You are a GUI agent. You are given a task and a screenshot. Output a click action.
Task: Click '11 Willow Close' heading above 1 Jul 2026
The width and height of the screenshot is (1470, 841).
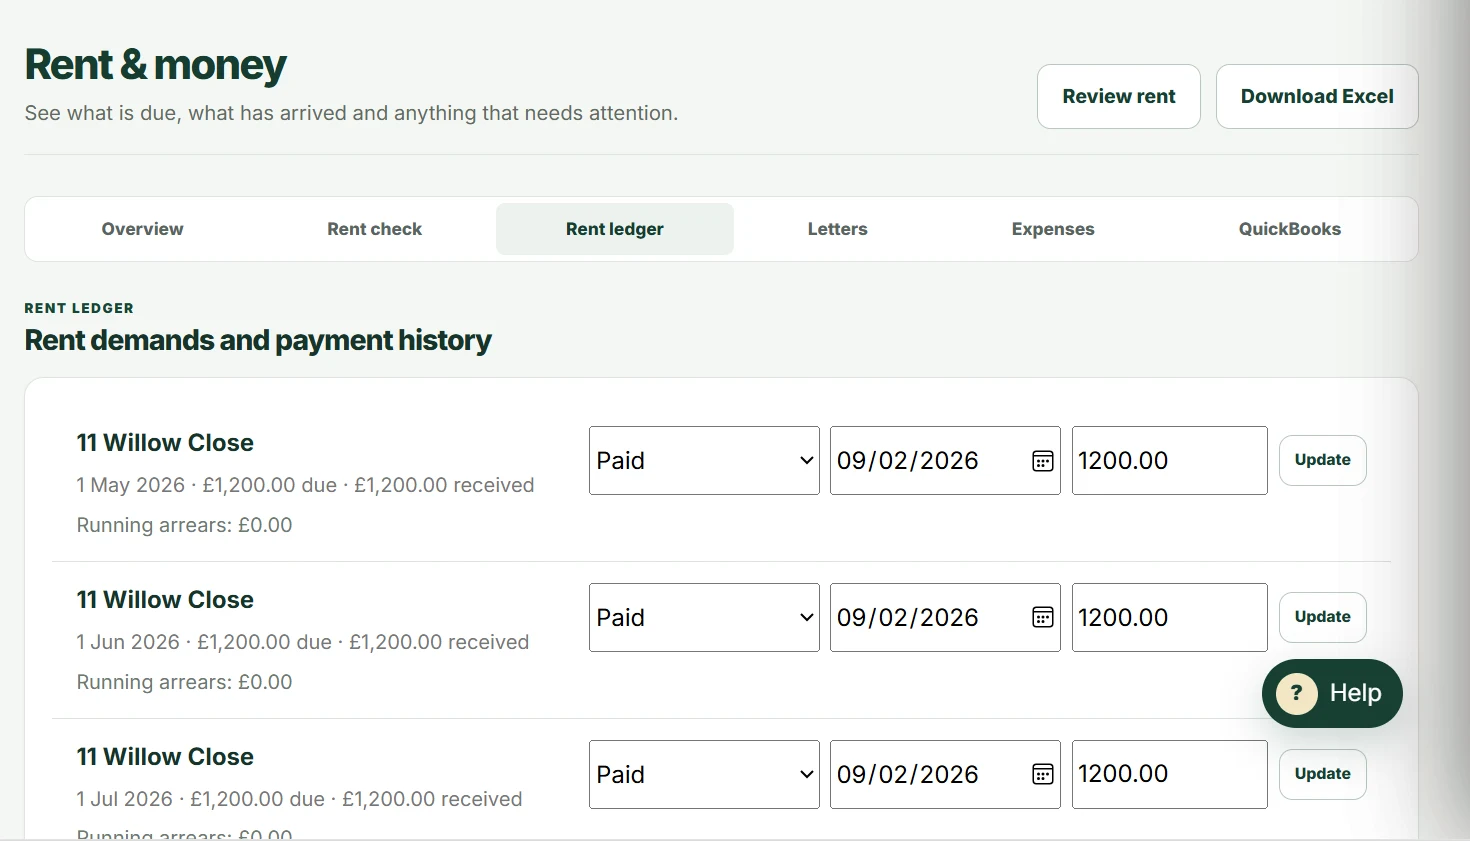click(x=165, y=757)
